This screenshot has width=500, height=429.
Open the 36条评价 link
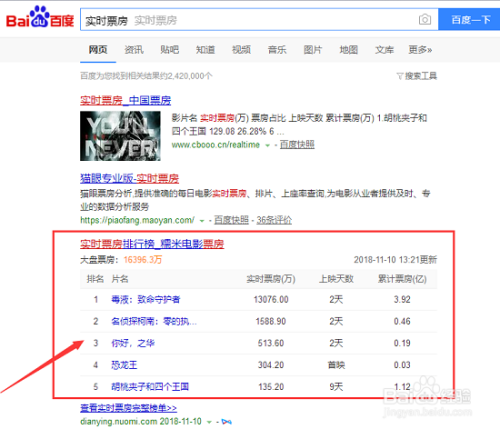point(274,220)
